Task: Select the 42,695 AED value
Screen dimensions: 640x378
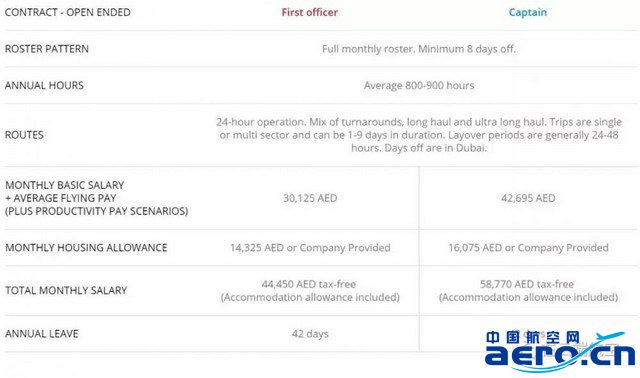Action: click(x=528, y=198)
